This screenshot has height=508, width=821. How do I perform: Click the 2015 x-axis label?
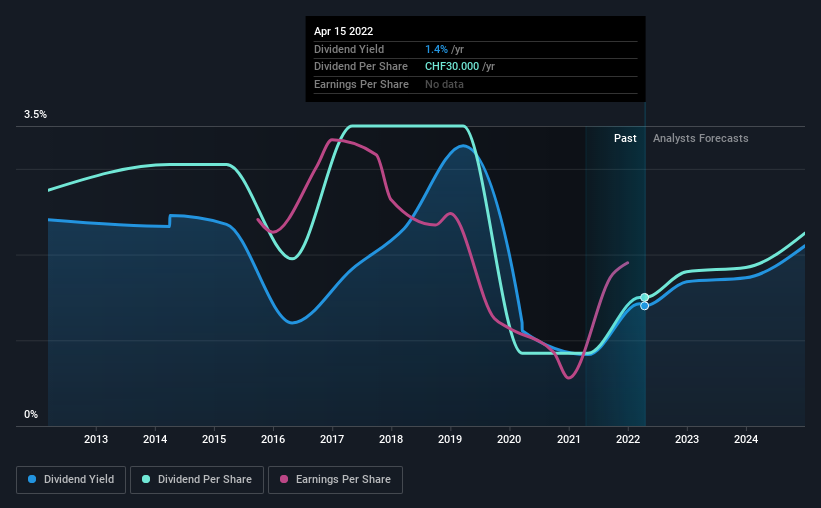pyautogui.click(x=214, y=439)
